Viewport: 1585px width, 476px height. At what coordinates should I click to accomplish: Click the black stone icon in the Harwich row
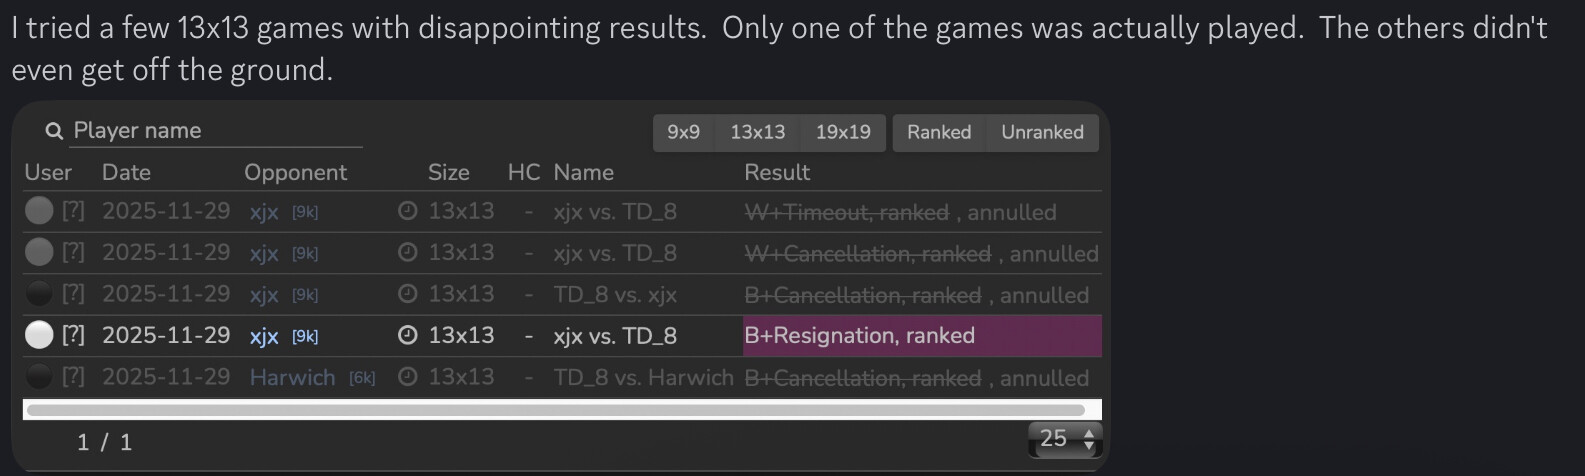click(x=39, y=377)
